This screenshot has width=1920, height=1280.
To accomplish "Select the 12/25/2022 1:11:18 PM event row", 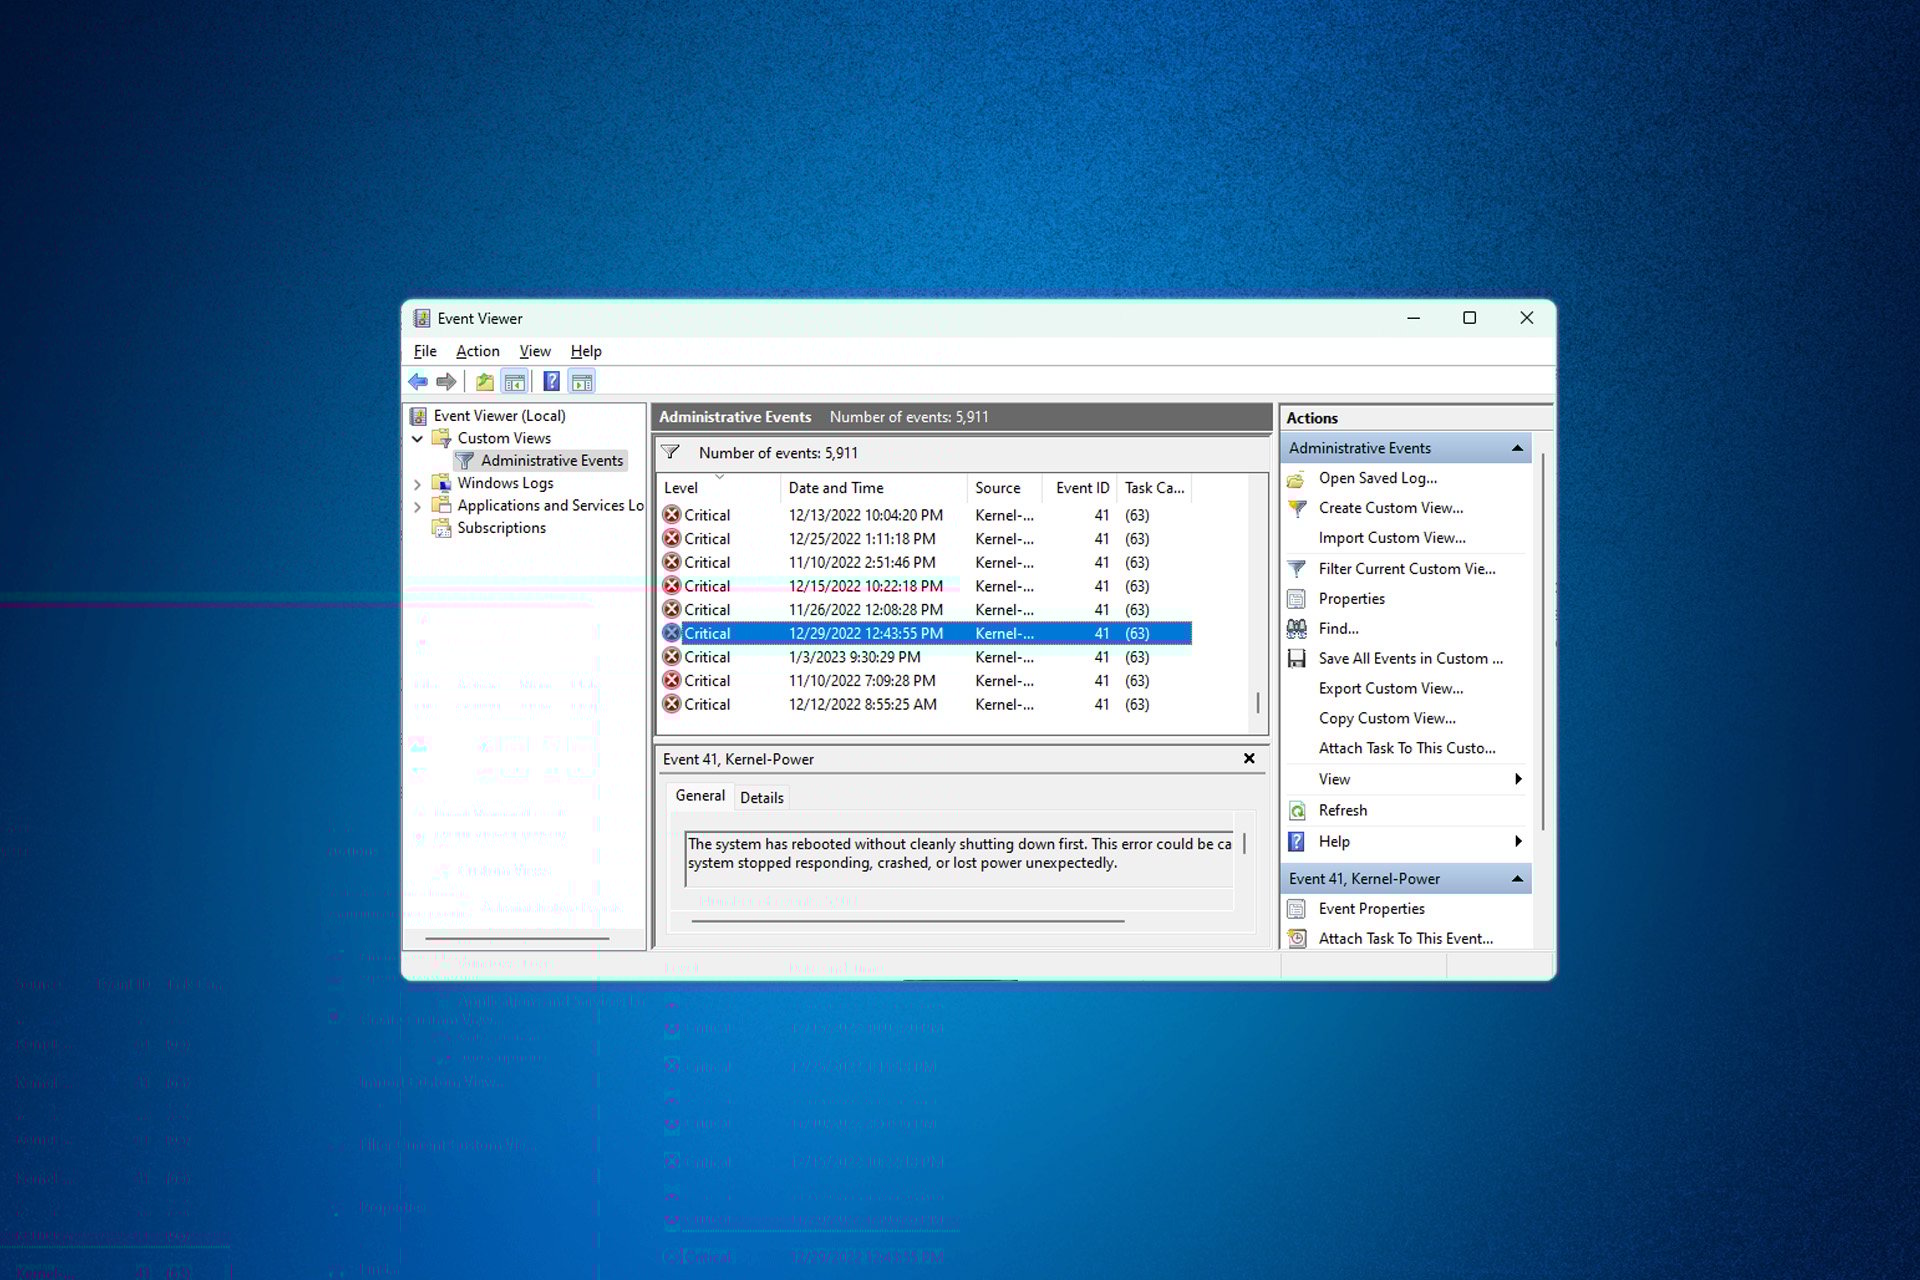I will click(926, 539).
